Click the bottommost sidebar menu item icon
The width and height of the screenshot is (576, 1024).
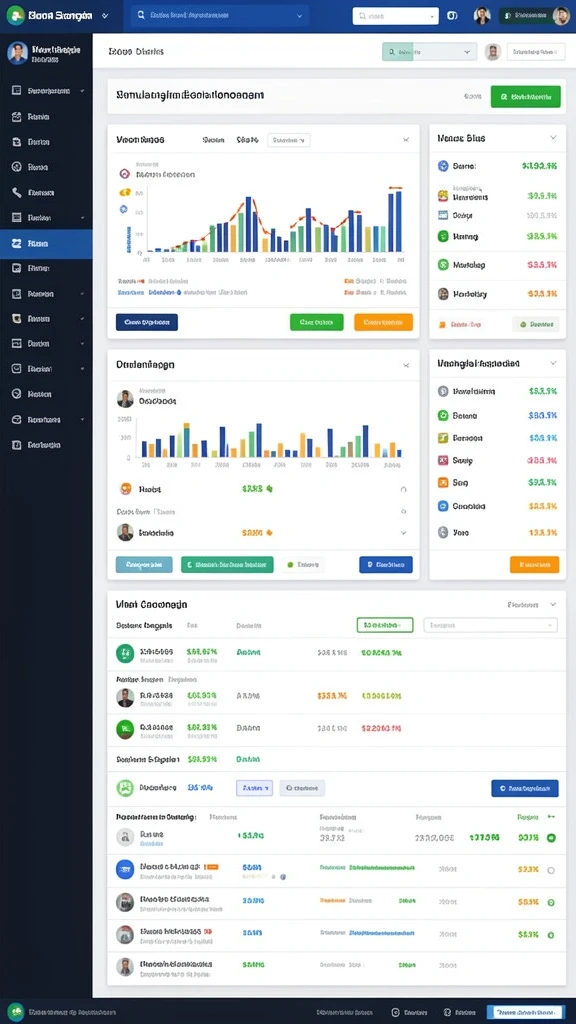[17, 445]
